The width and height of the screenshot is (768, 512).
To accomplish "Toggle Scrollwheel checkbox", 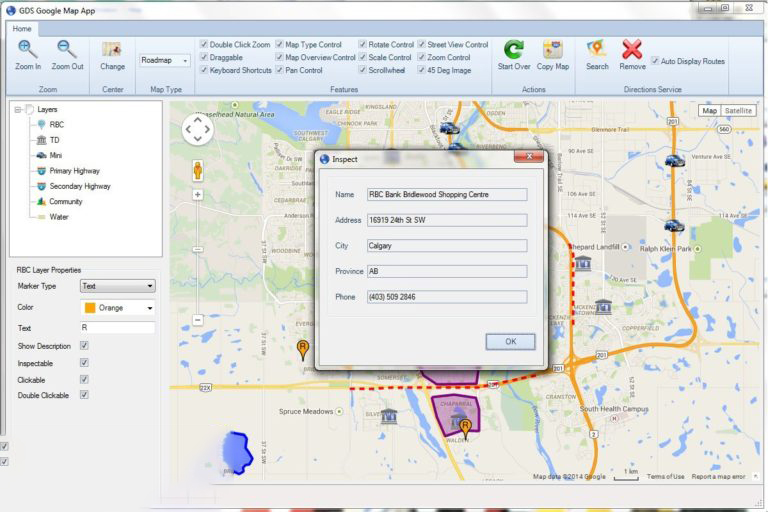I will (x=362, y=70).
